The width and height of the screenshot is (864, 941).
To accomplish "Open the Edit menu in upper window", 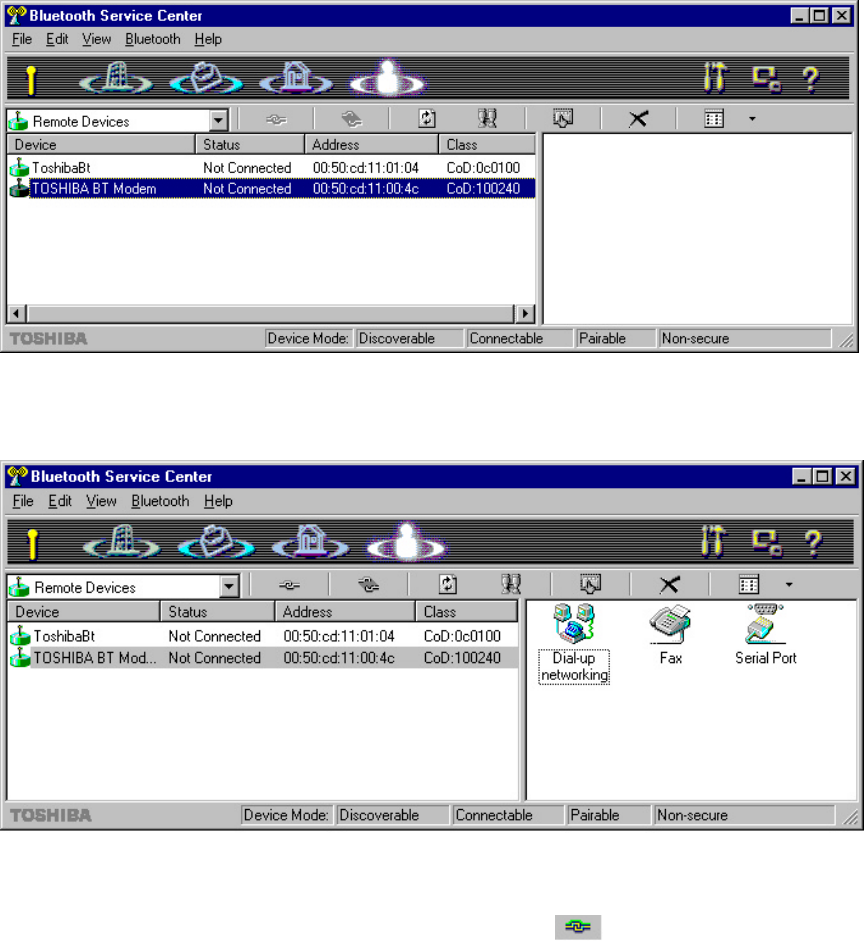I will click(57, 39).
